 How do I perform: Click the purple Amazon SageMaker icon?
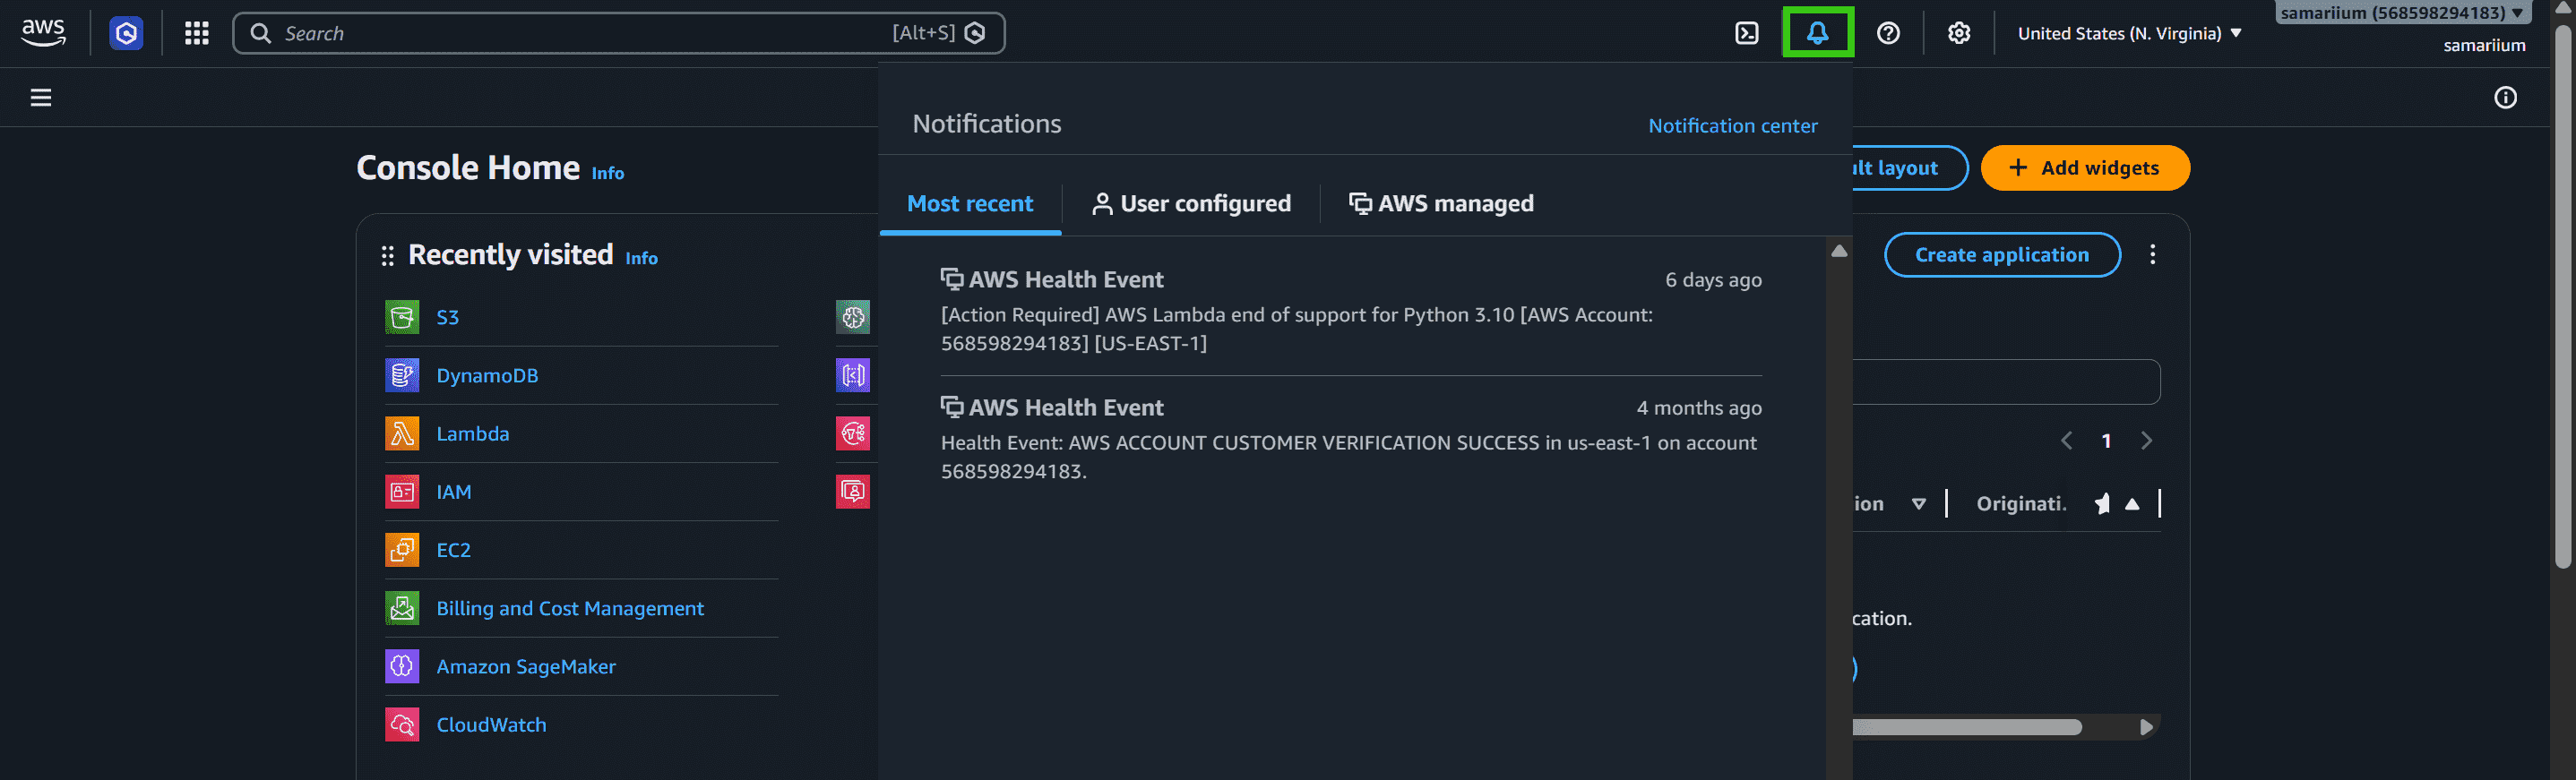[402, 665]
